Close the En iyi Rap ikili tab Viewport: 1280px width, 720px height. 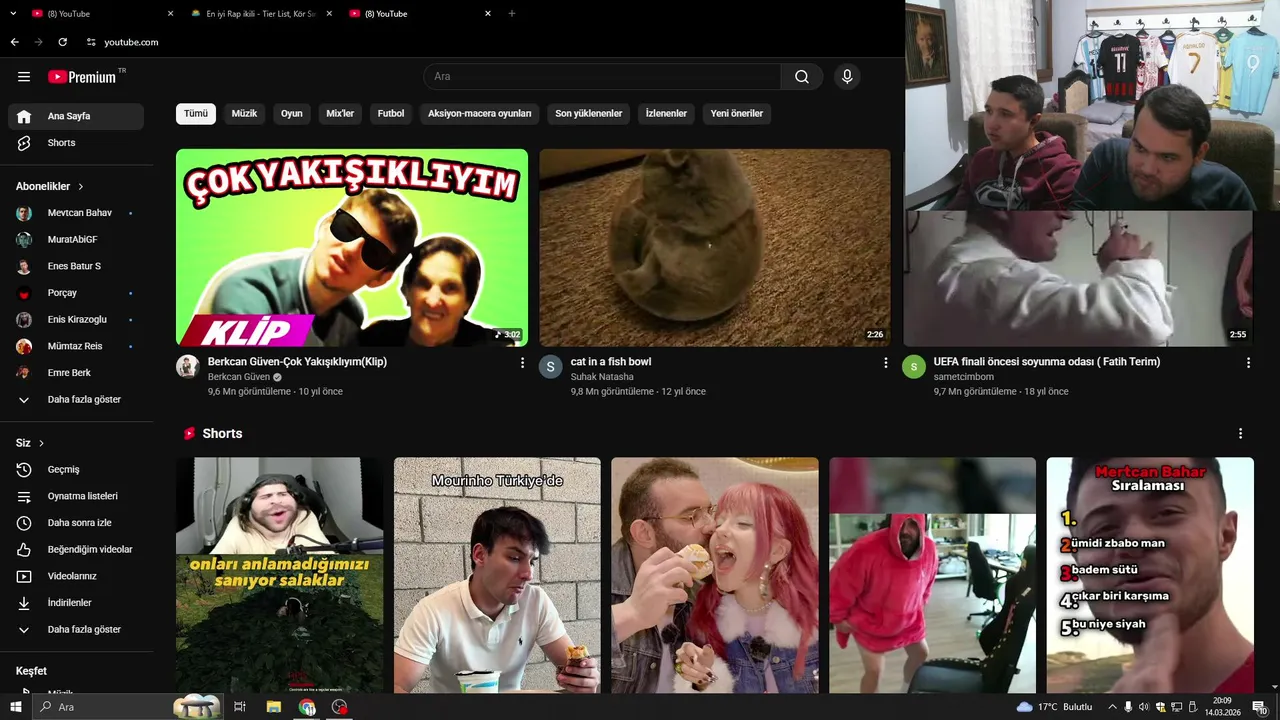pyautogui.click(x=329, y=14)
